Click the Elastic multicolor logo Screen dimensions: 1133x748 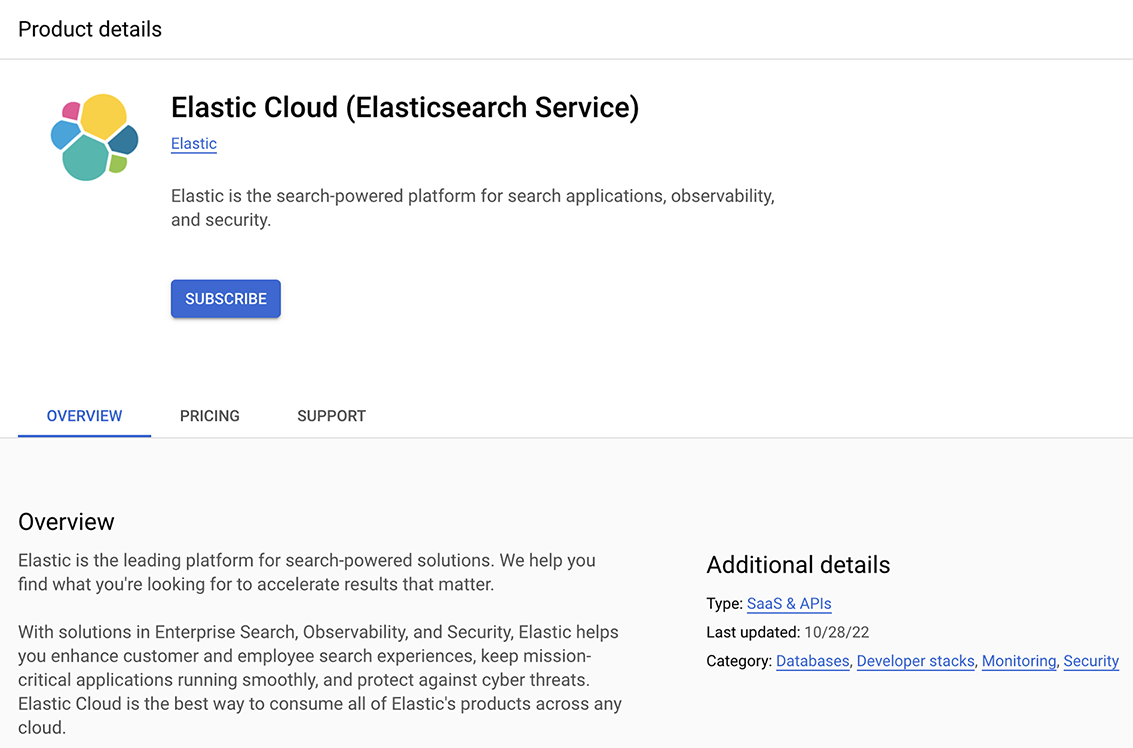[95, 137]
